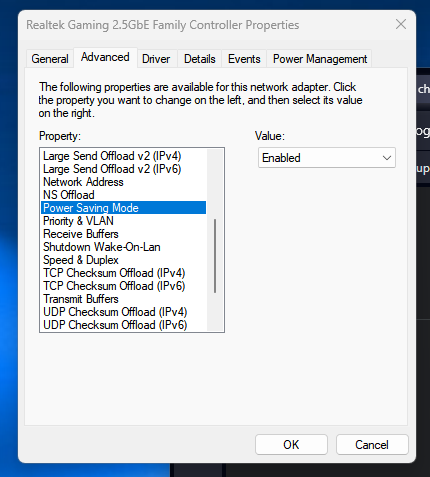Choose the Network Address property
The width and height of the screenshot is (430, 477).
[x=123, y=182]
